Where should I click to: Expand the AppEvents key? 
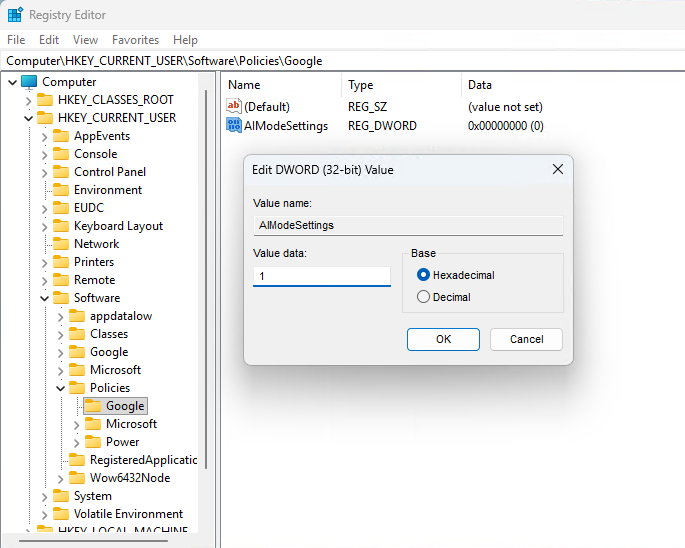click(44, 136)
